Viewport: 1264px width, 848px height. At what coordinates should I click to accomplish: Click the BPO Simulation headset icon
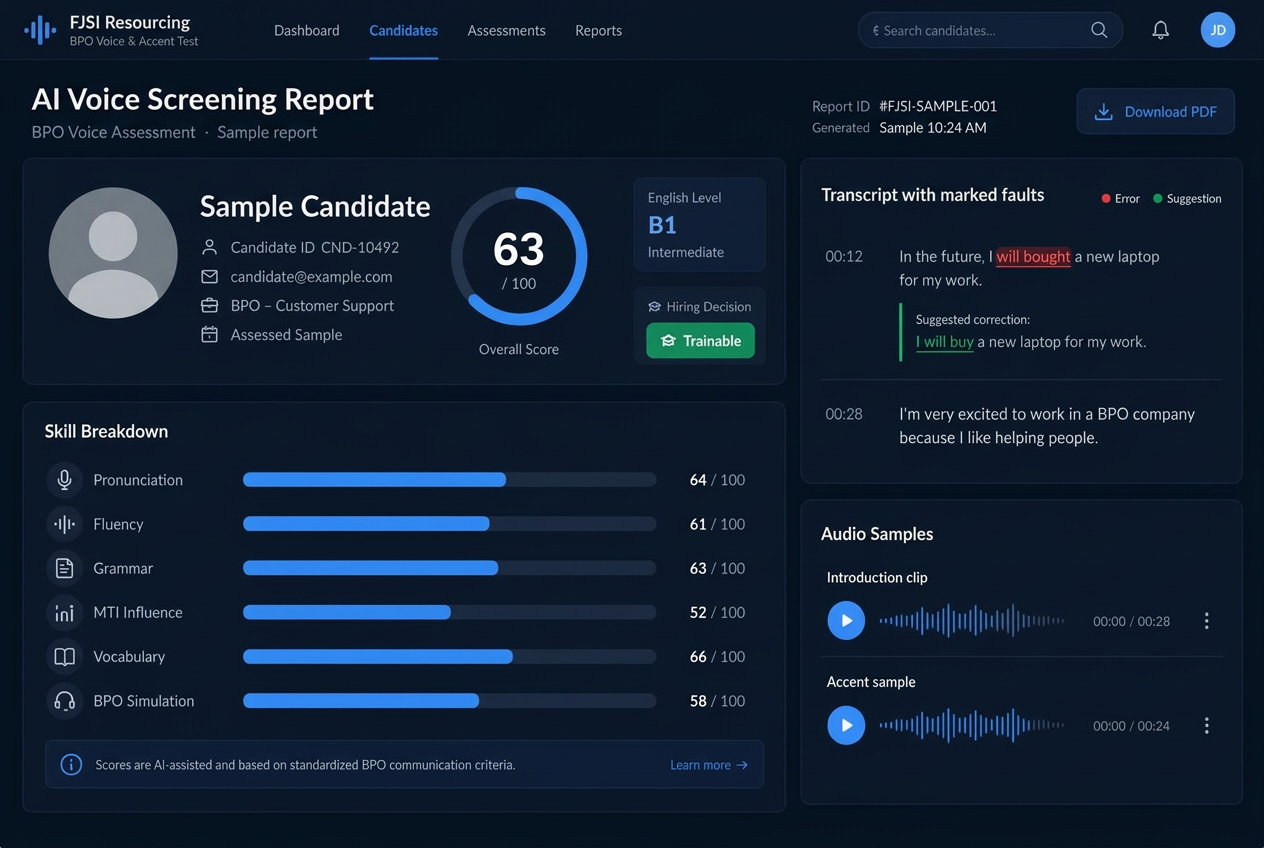tap(64, 701)
